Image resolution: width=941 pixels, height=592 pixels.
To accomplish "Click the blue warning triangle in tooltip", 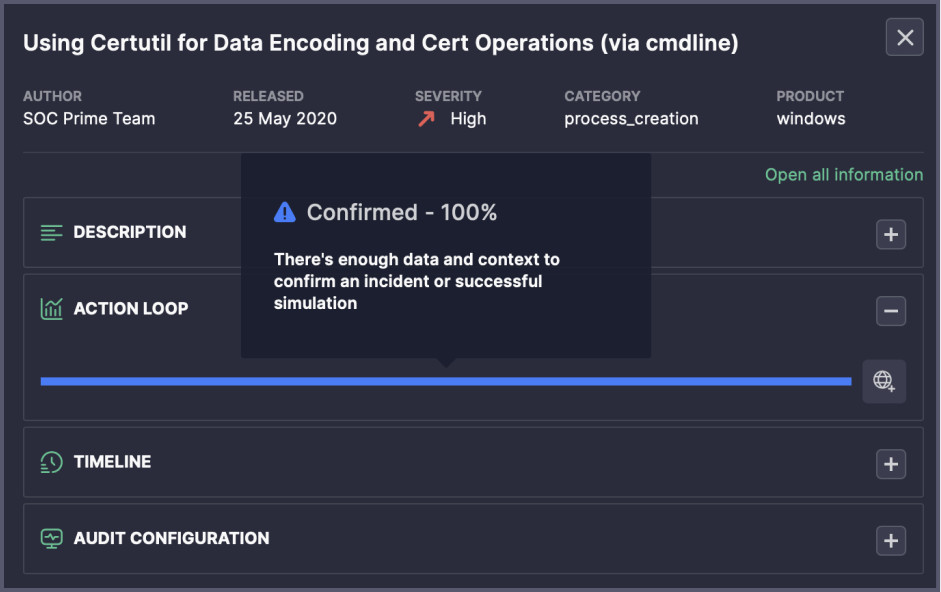I will click(285, 212).
